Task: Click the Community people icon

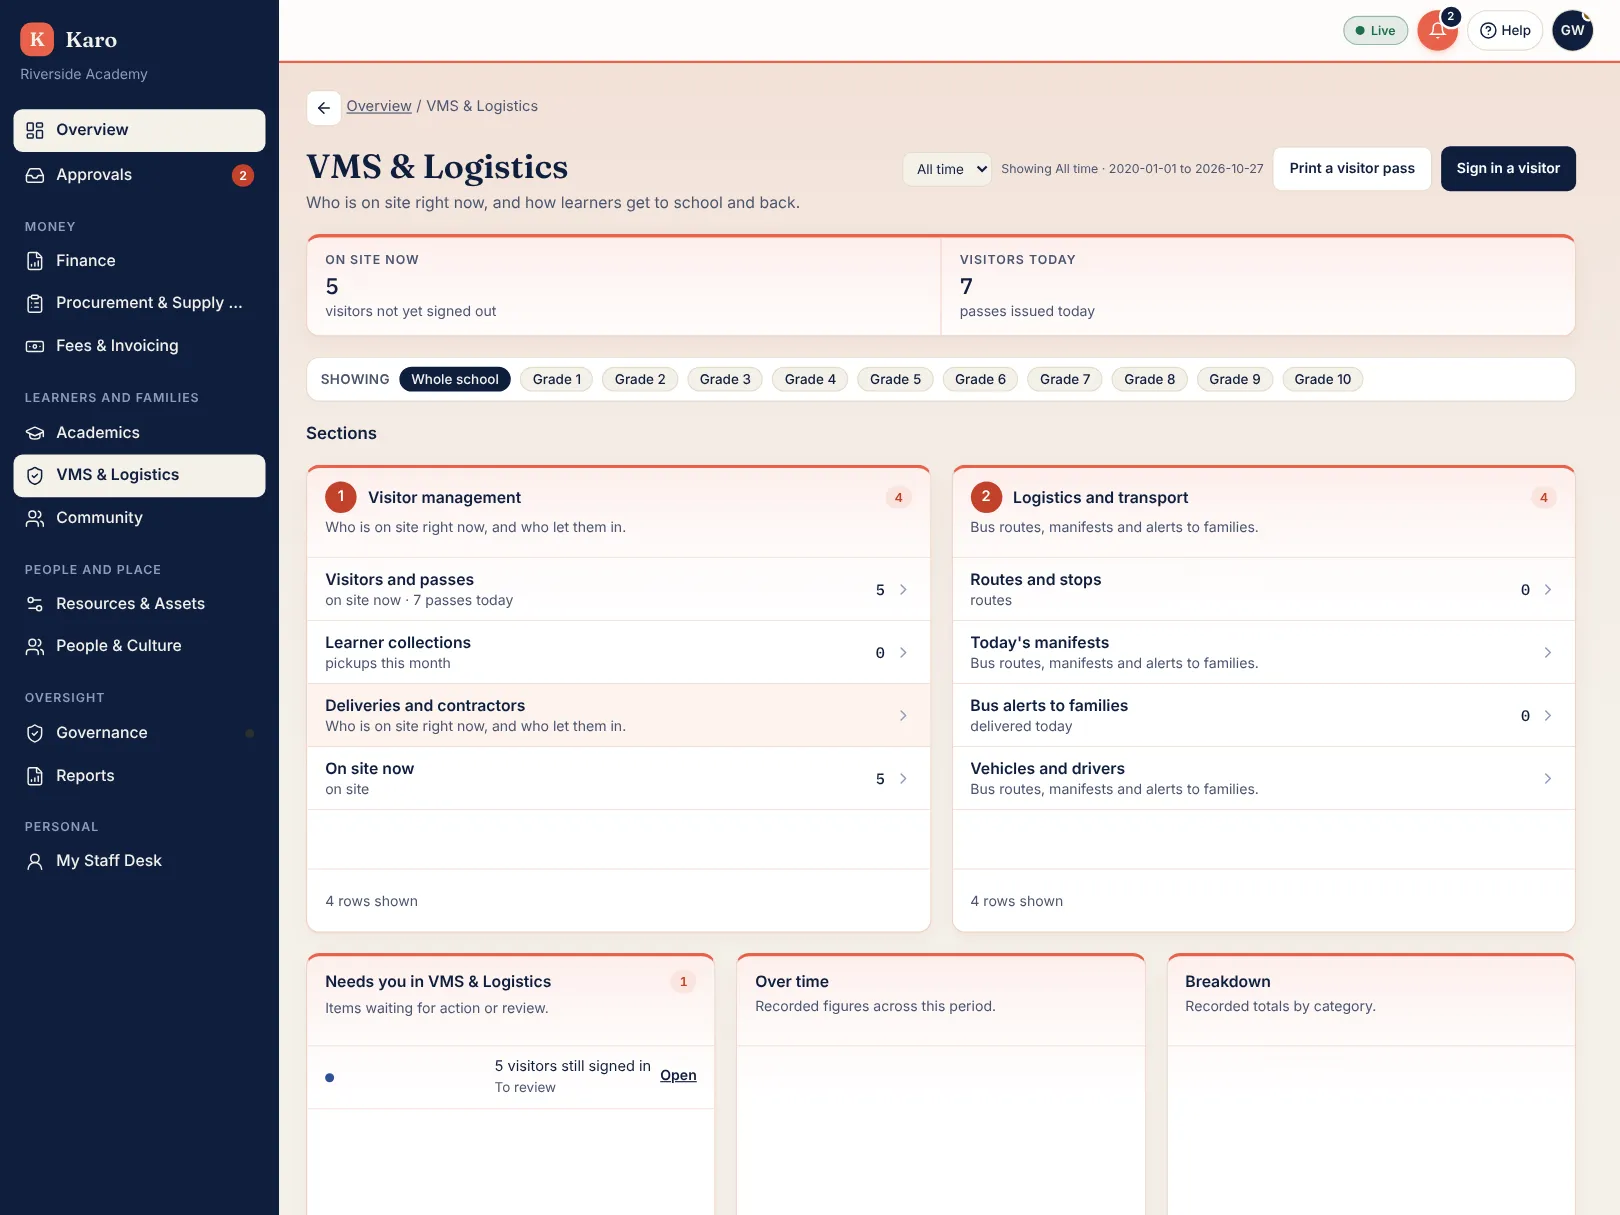Action: 35,518
